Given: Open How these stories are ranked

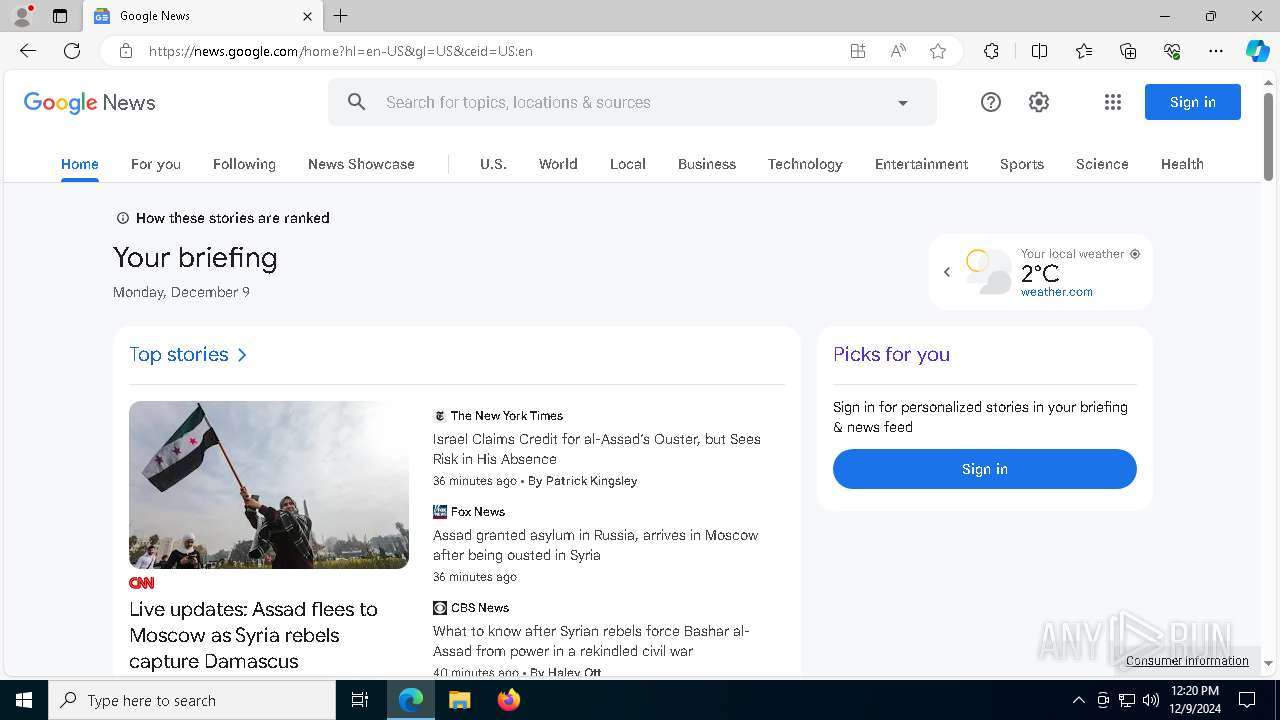Looking at the screenshot, I should (x=223, y=218).
